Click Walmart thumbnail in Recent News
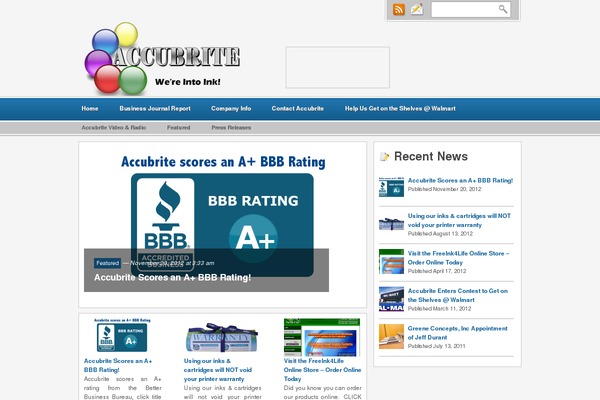 tap(391, 299)
